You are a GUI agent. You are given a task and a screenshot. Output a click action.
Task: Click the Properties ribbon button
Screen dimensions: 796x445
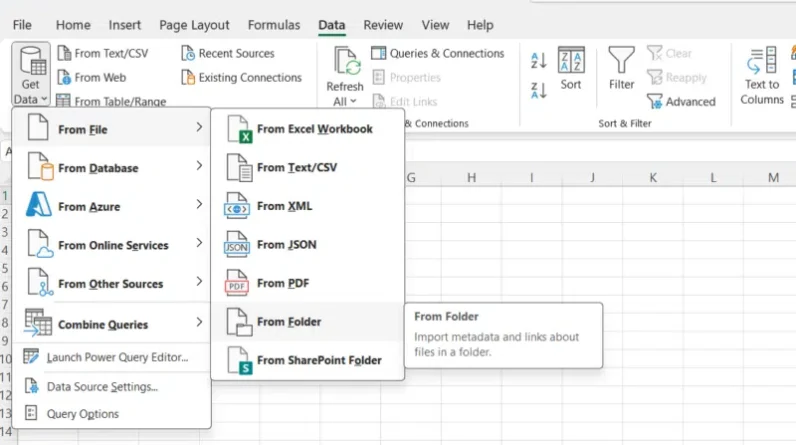(406, 77)
